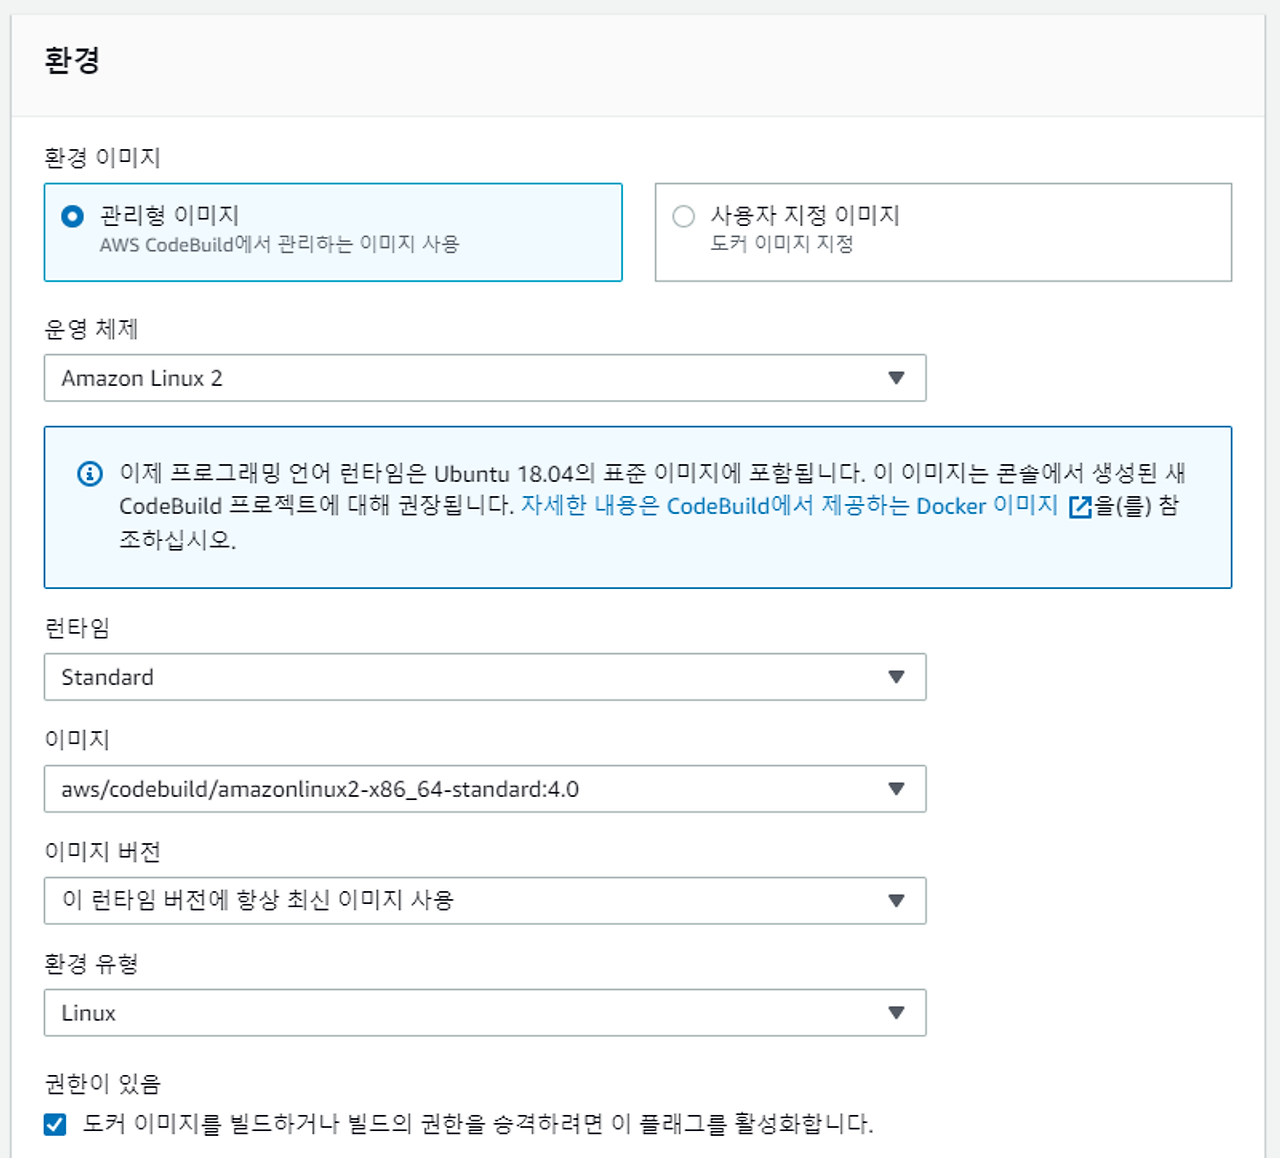
Task: Open the amazonlinux2-x86_64-standard:4.0 image dropdown
Action: [x=485, y=789]
